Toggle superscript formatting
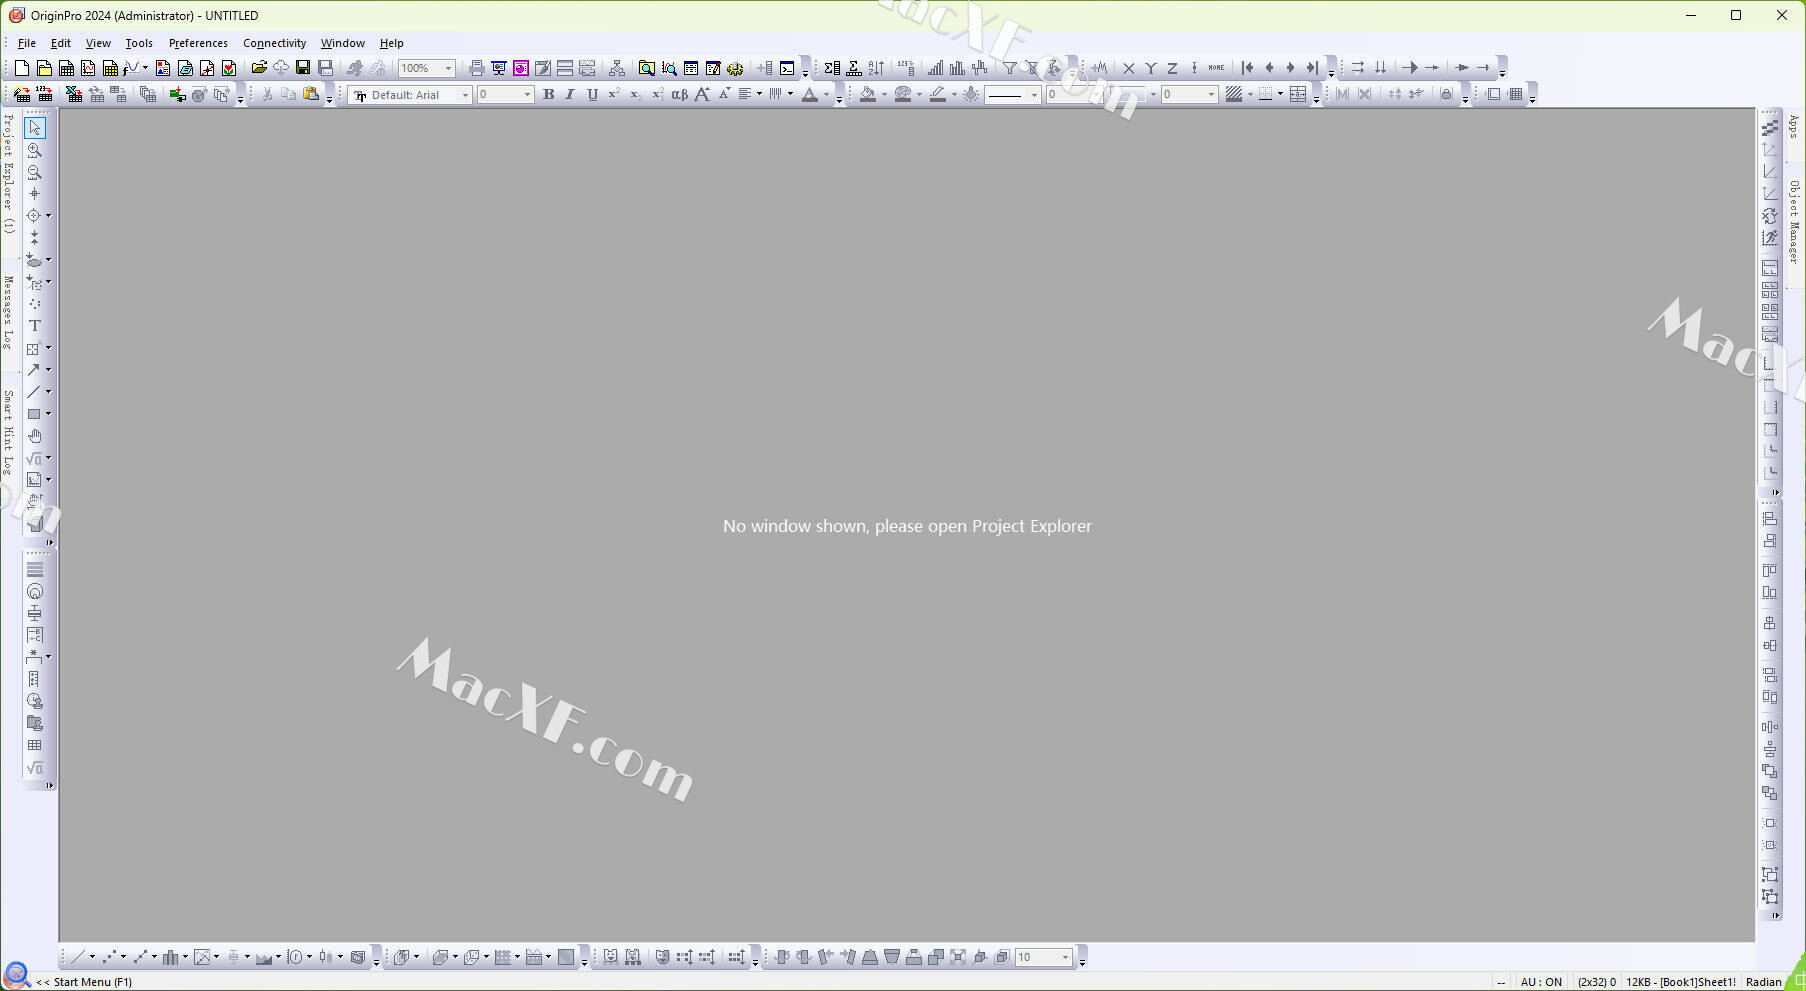 click(614, 94)
